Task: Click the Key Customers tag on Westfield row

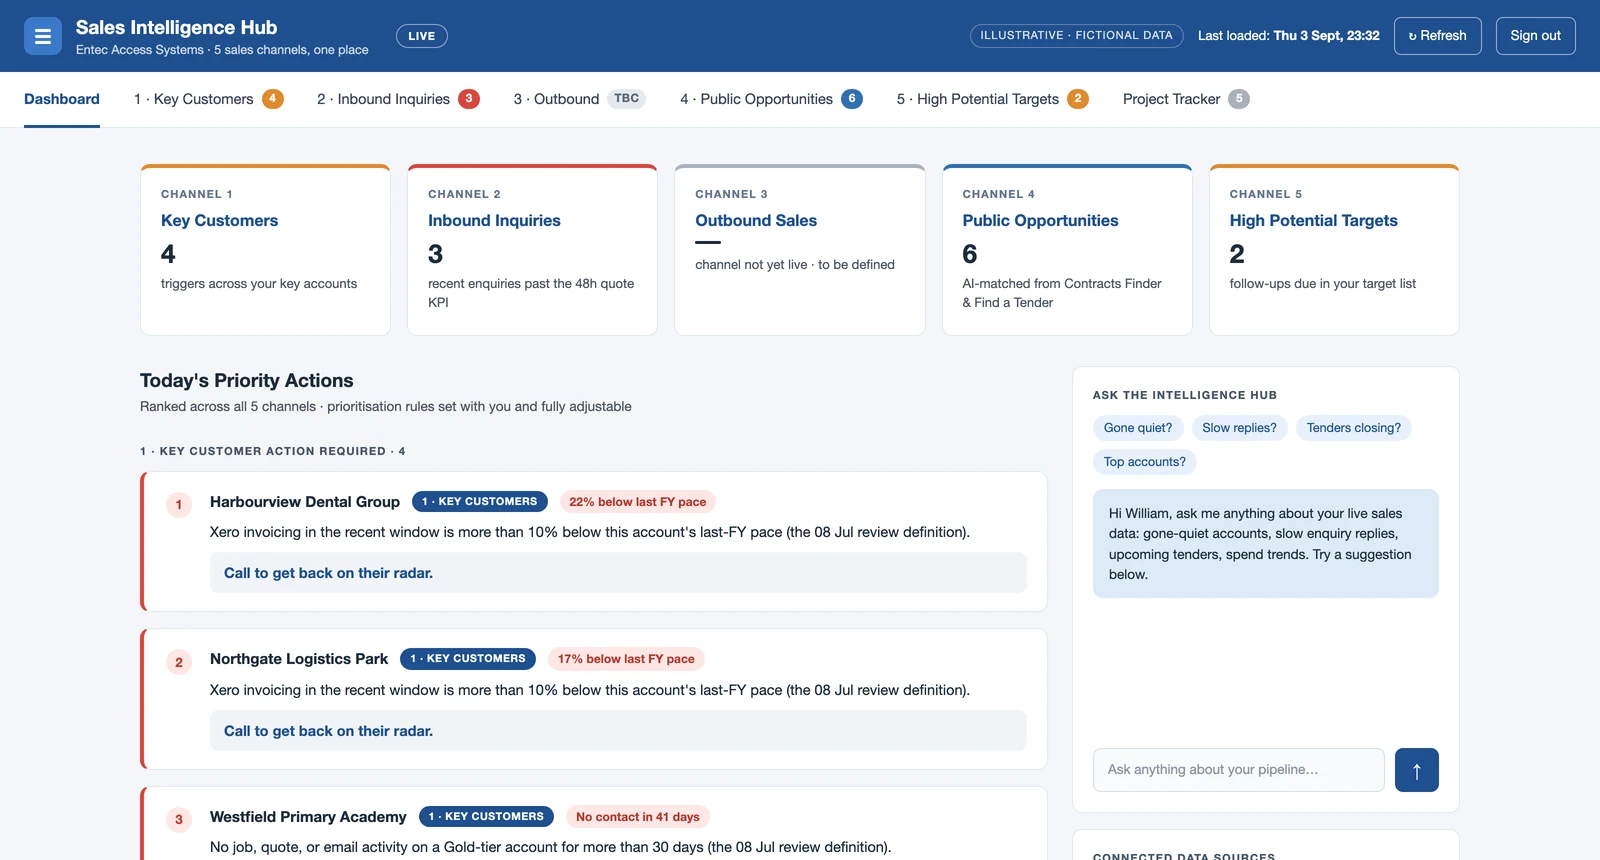Action: (487, 817)
